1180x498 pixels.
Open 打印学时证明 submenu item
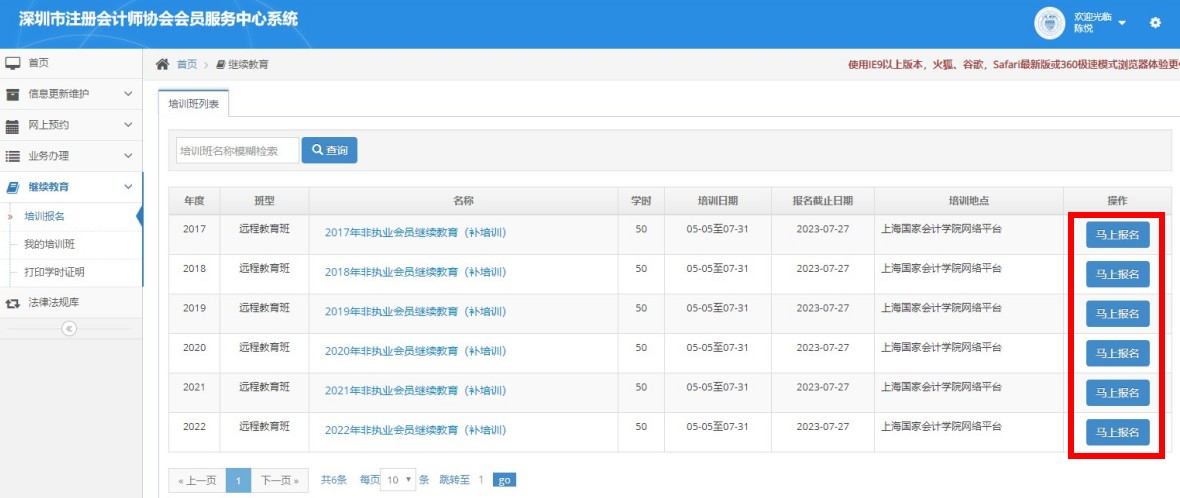click(x=54, y=272)
